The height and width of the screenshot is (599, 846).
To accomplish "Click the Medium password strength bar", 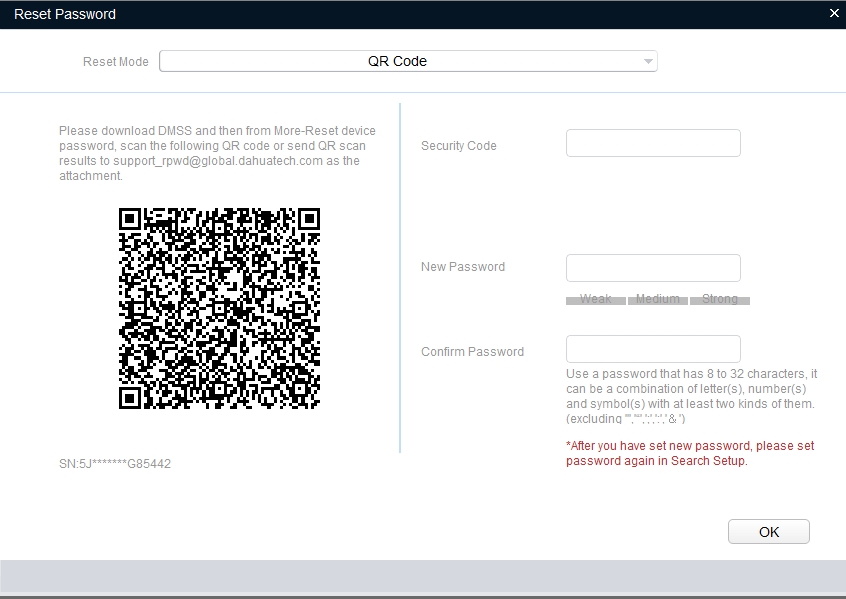I will [657, 300].
